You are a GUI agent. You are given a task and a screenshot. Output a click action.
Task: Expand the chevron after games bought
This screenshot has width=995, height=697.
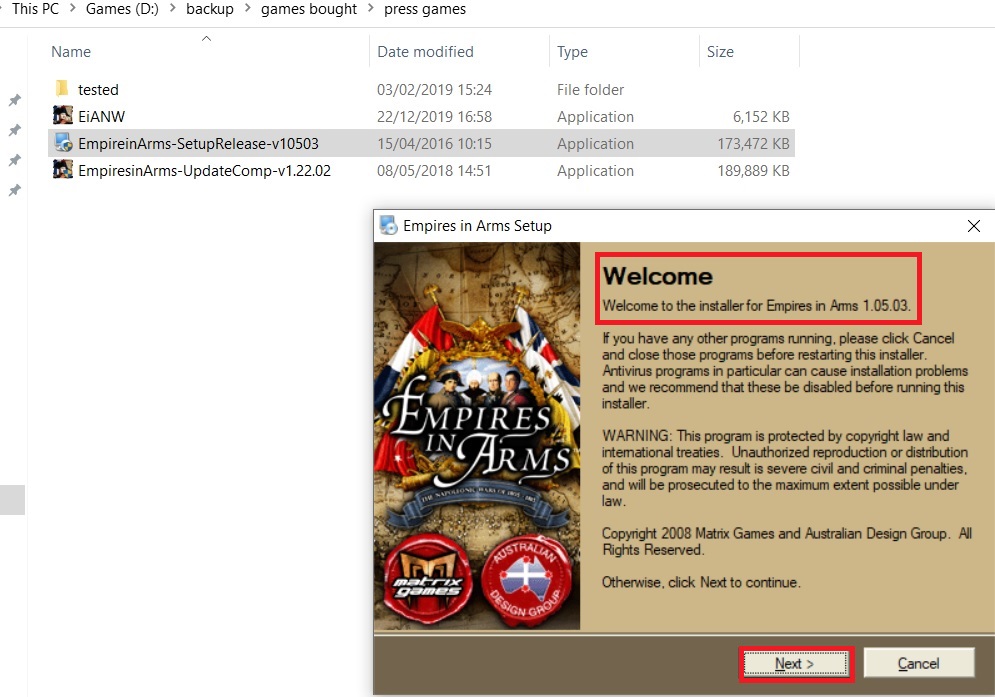(x=371, y=9)
